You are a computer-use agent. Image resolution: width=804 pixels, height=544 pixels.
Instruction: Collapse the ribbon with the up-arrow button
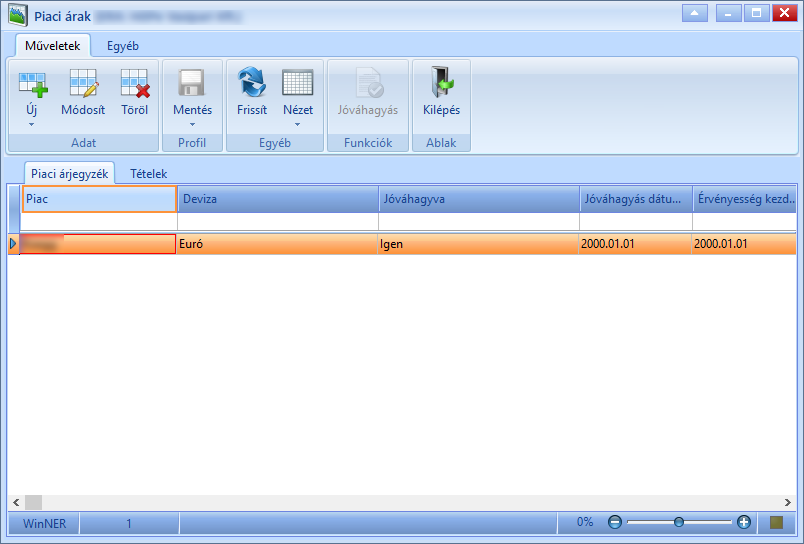pos(695,13)
